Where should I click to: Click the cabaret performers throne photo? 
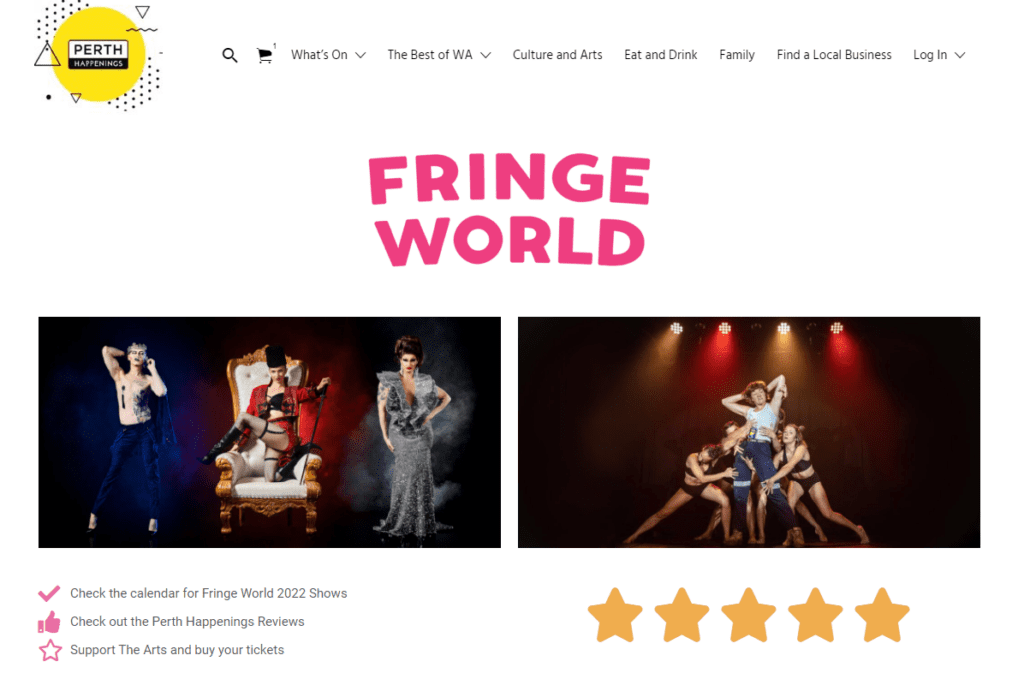point(270,432)
